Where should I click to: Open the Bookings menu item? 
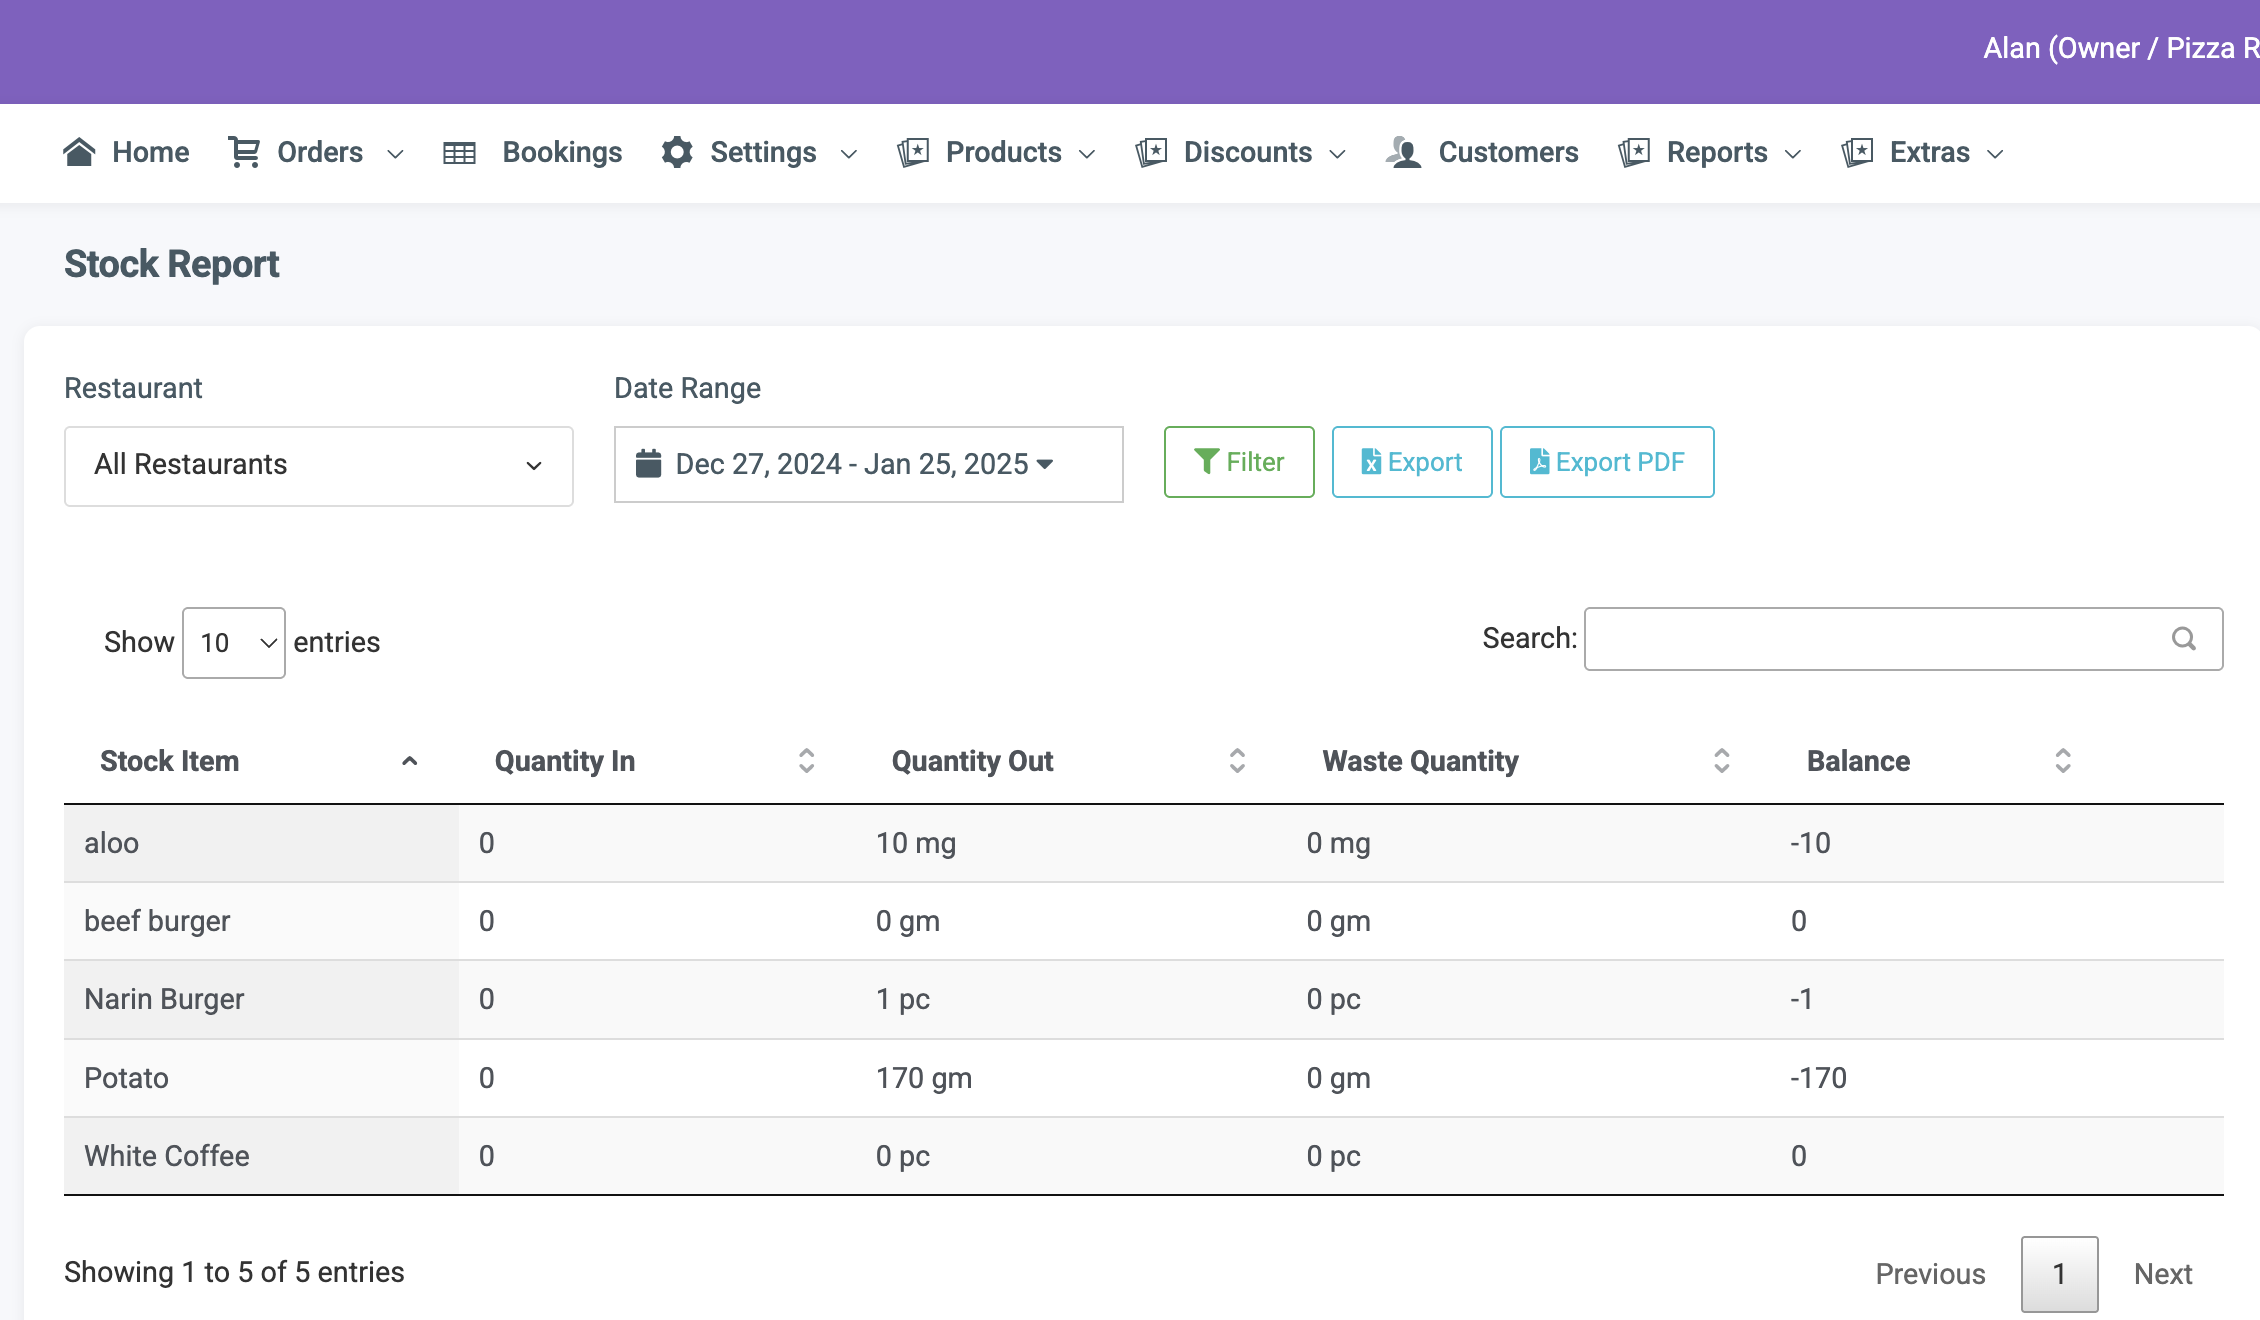pyautogui.click(x=533, y=152)
